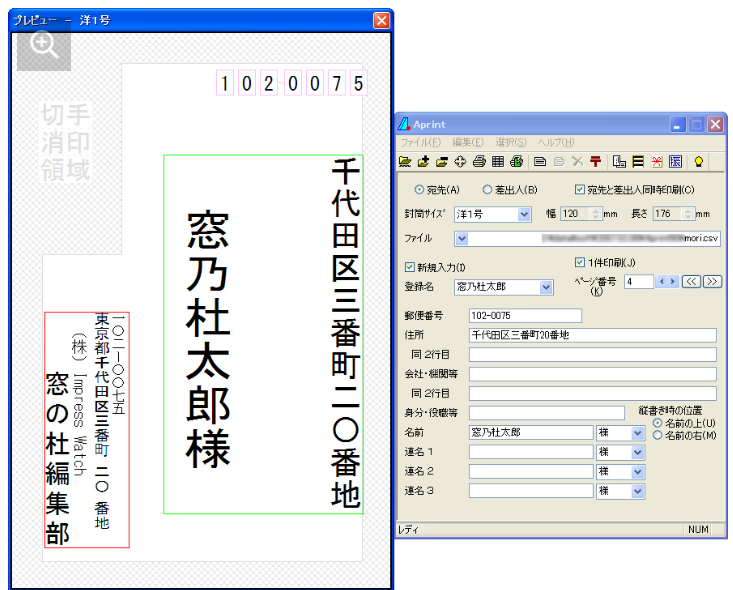Jump to first page with << button

pyautogui.click(x=691, y=281)
